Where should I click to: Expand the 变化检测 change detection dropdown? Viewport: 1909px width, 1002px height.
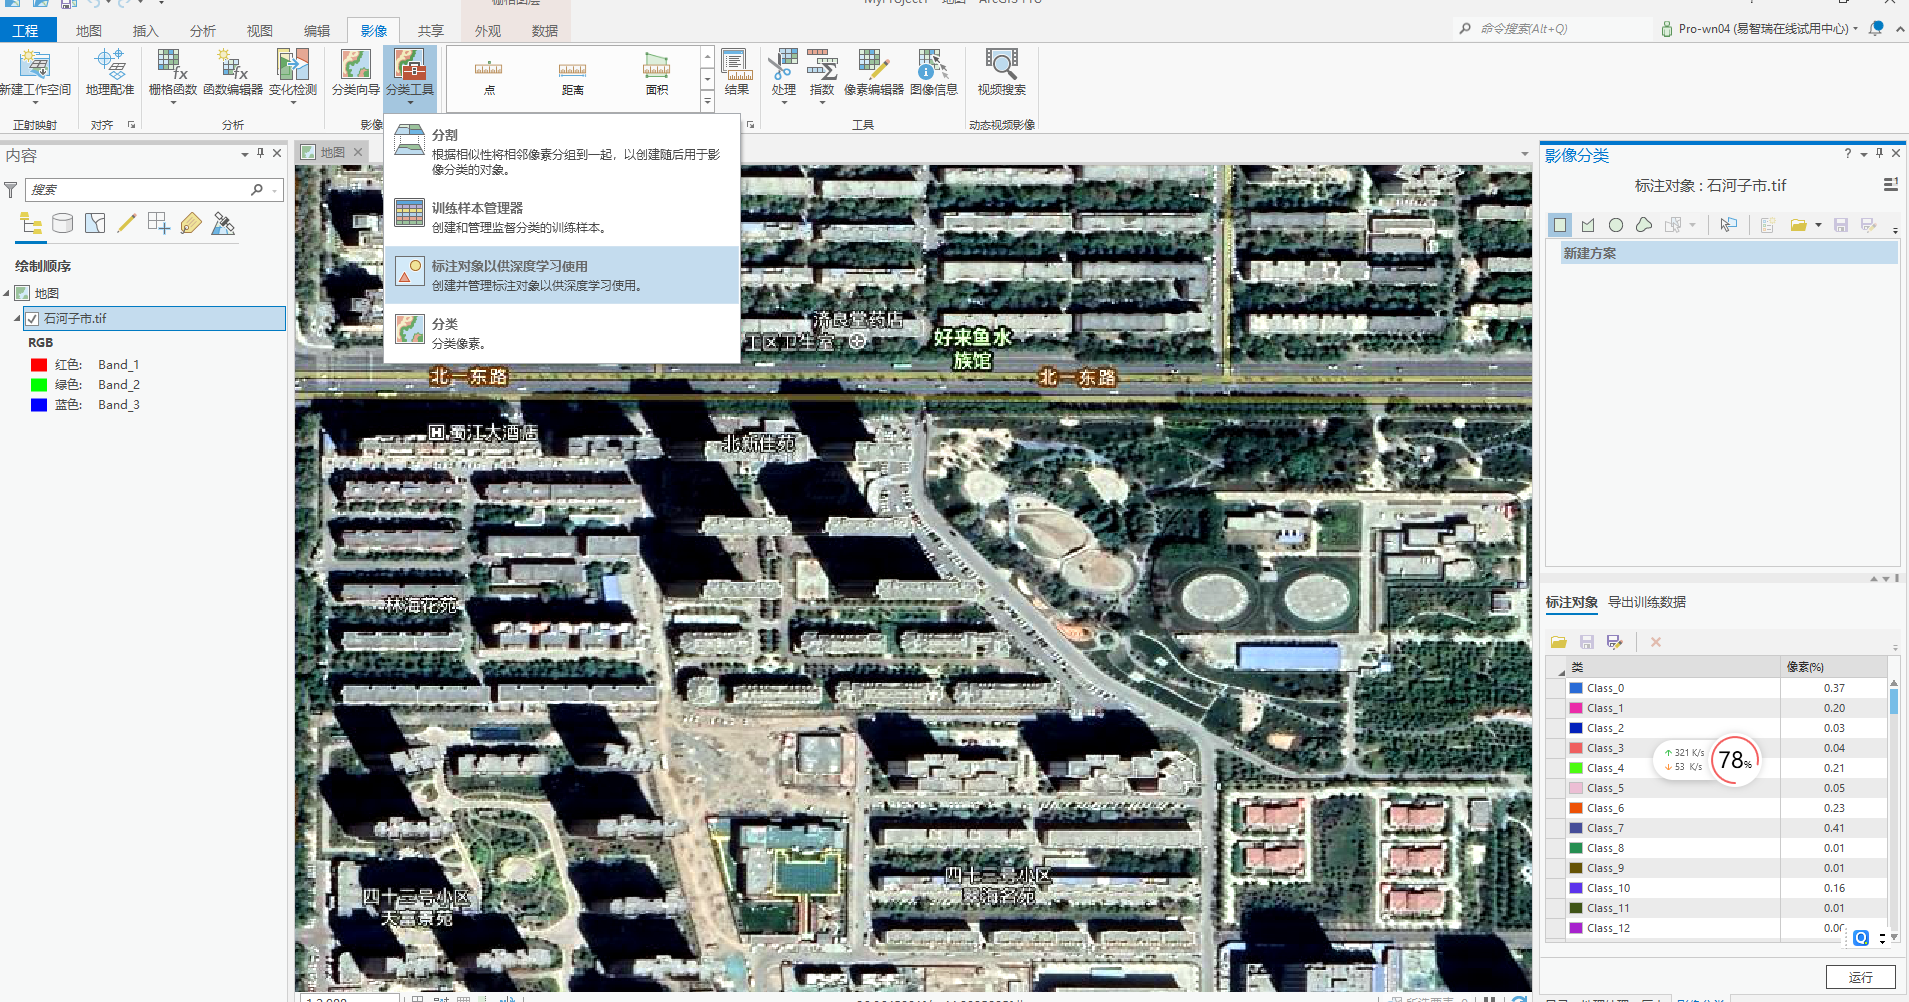click(293, 101)
